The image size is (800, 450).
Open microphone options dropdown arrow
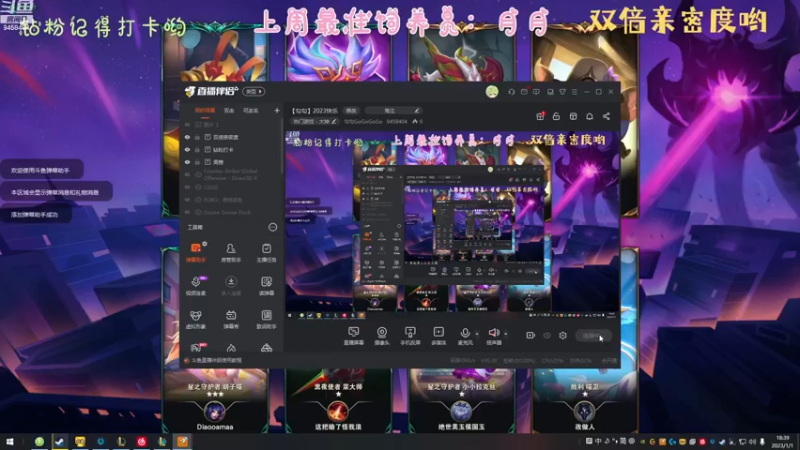tap(477, 334)
